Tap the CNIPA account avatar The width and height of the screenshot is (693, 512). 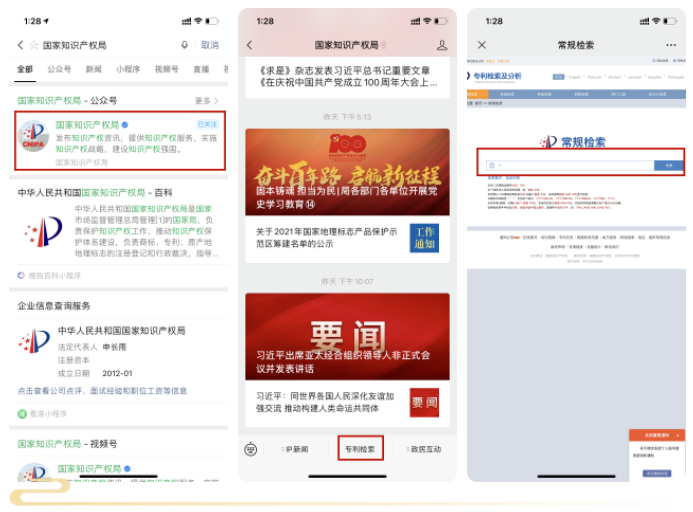pyautogui.click(x=34, y=136)
